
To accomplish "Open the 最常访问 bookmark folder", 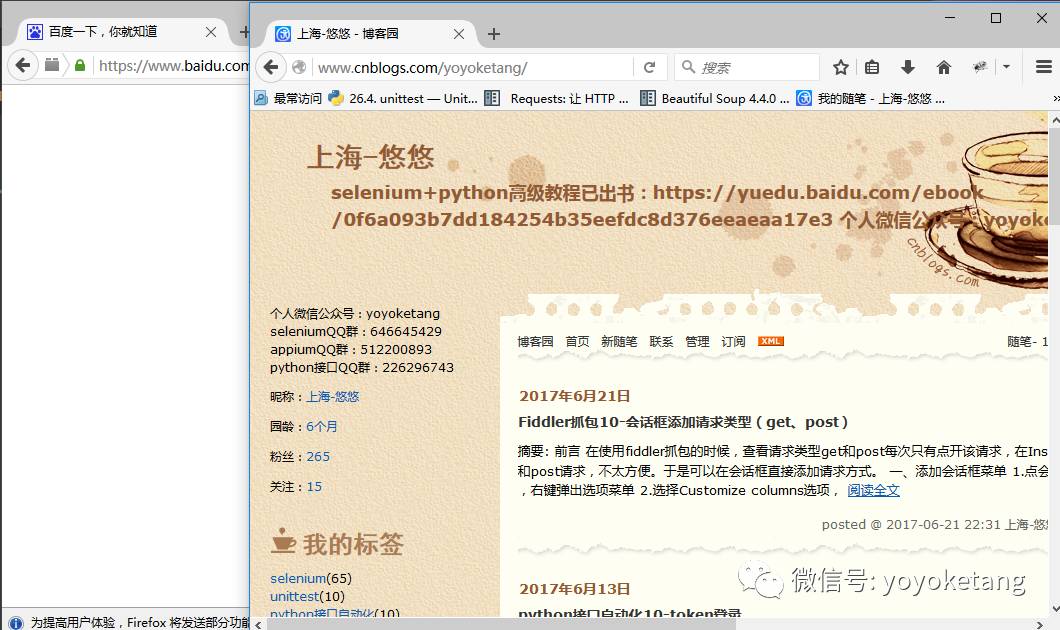I will click(289, 99).
